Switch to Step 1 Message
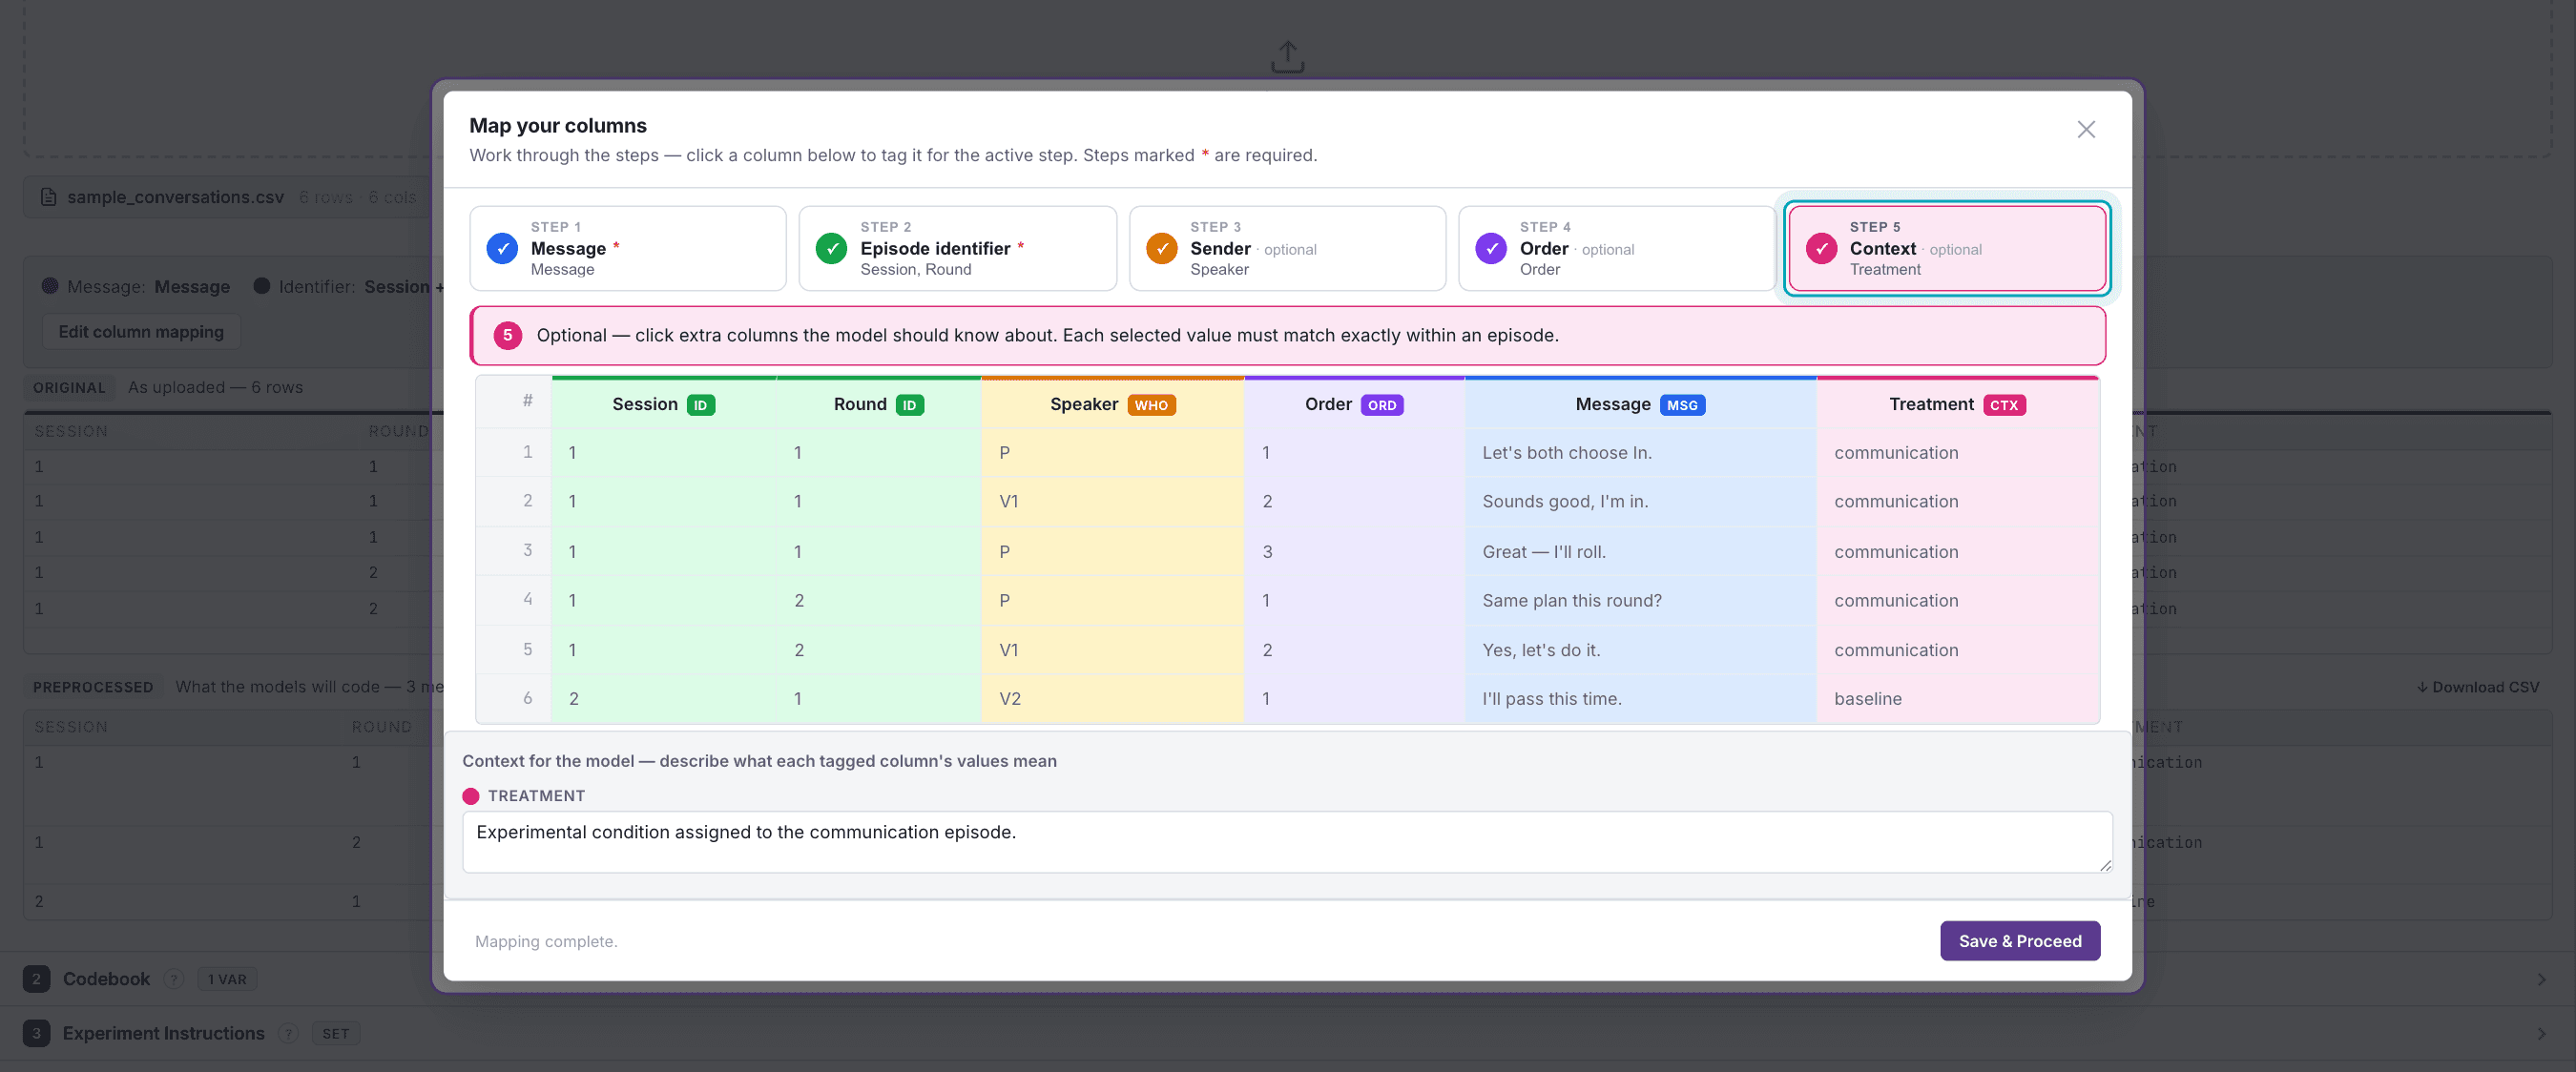Image resolution: width=2576 pixels, height=1072 pixels. point(628,248)
